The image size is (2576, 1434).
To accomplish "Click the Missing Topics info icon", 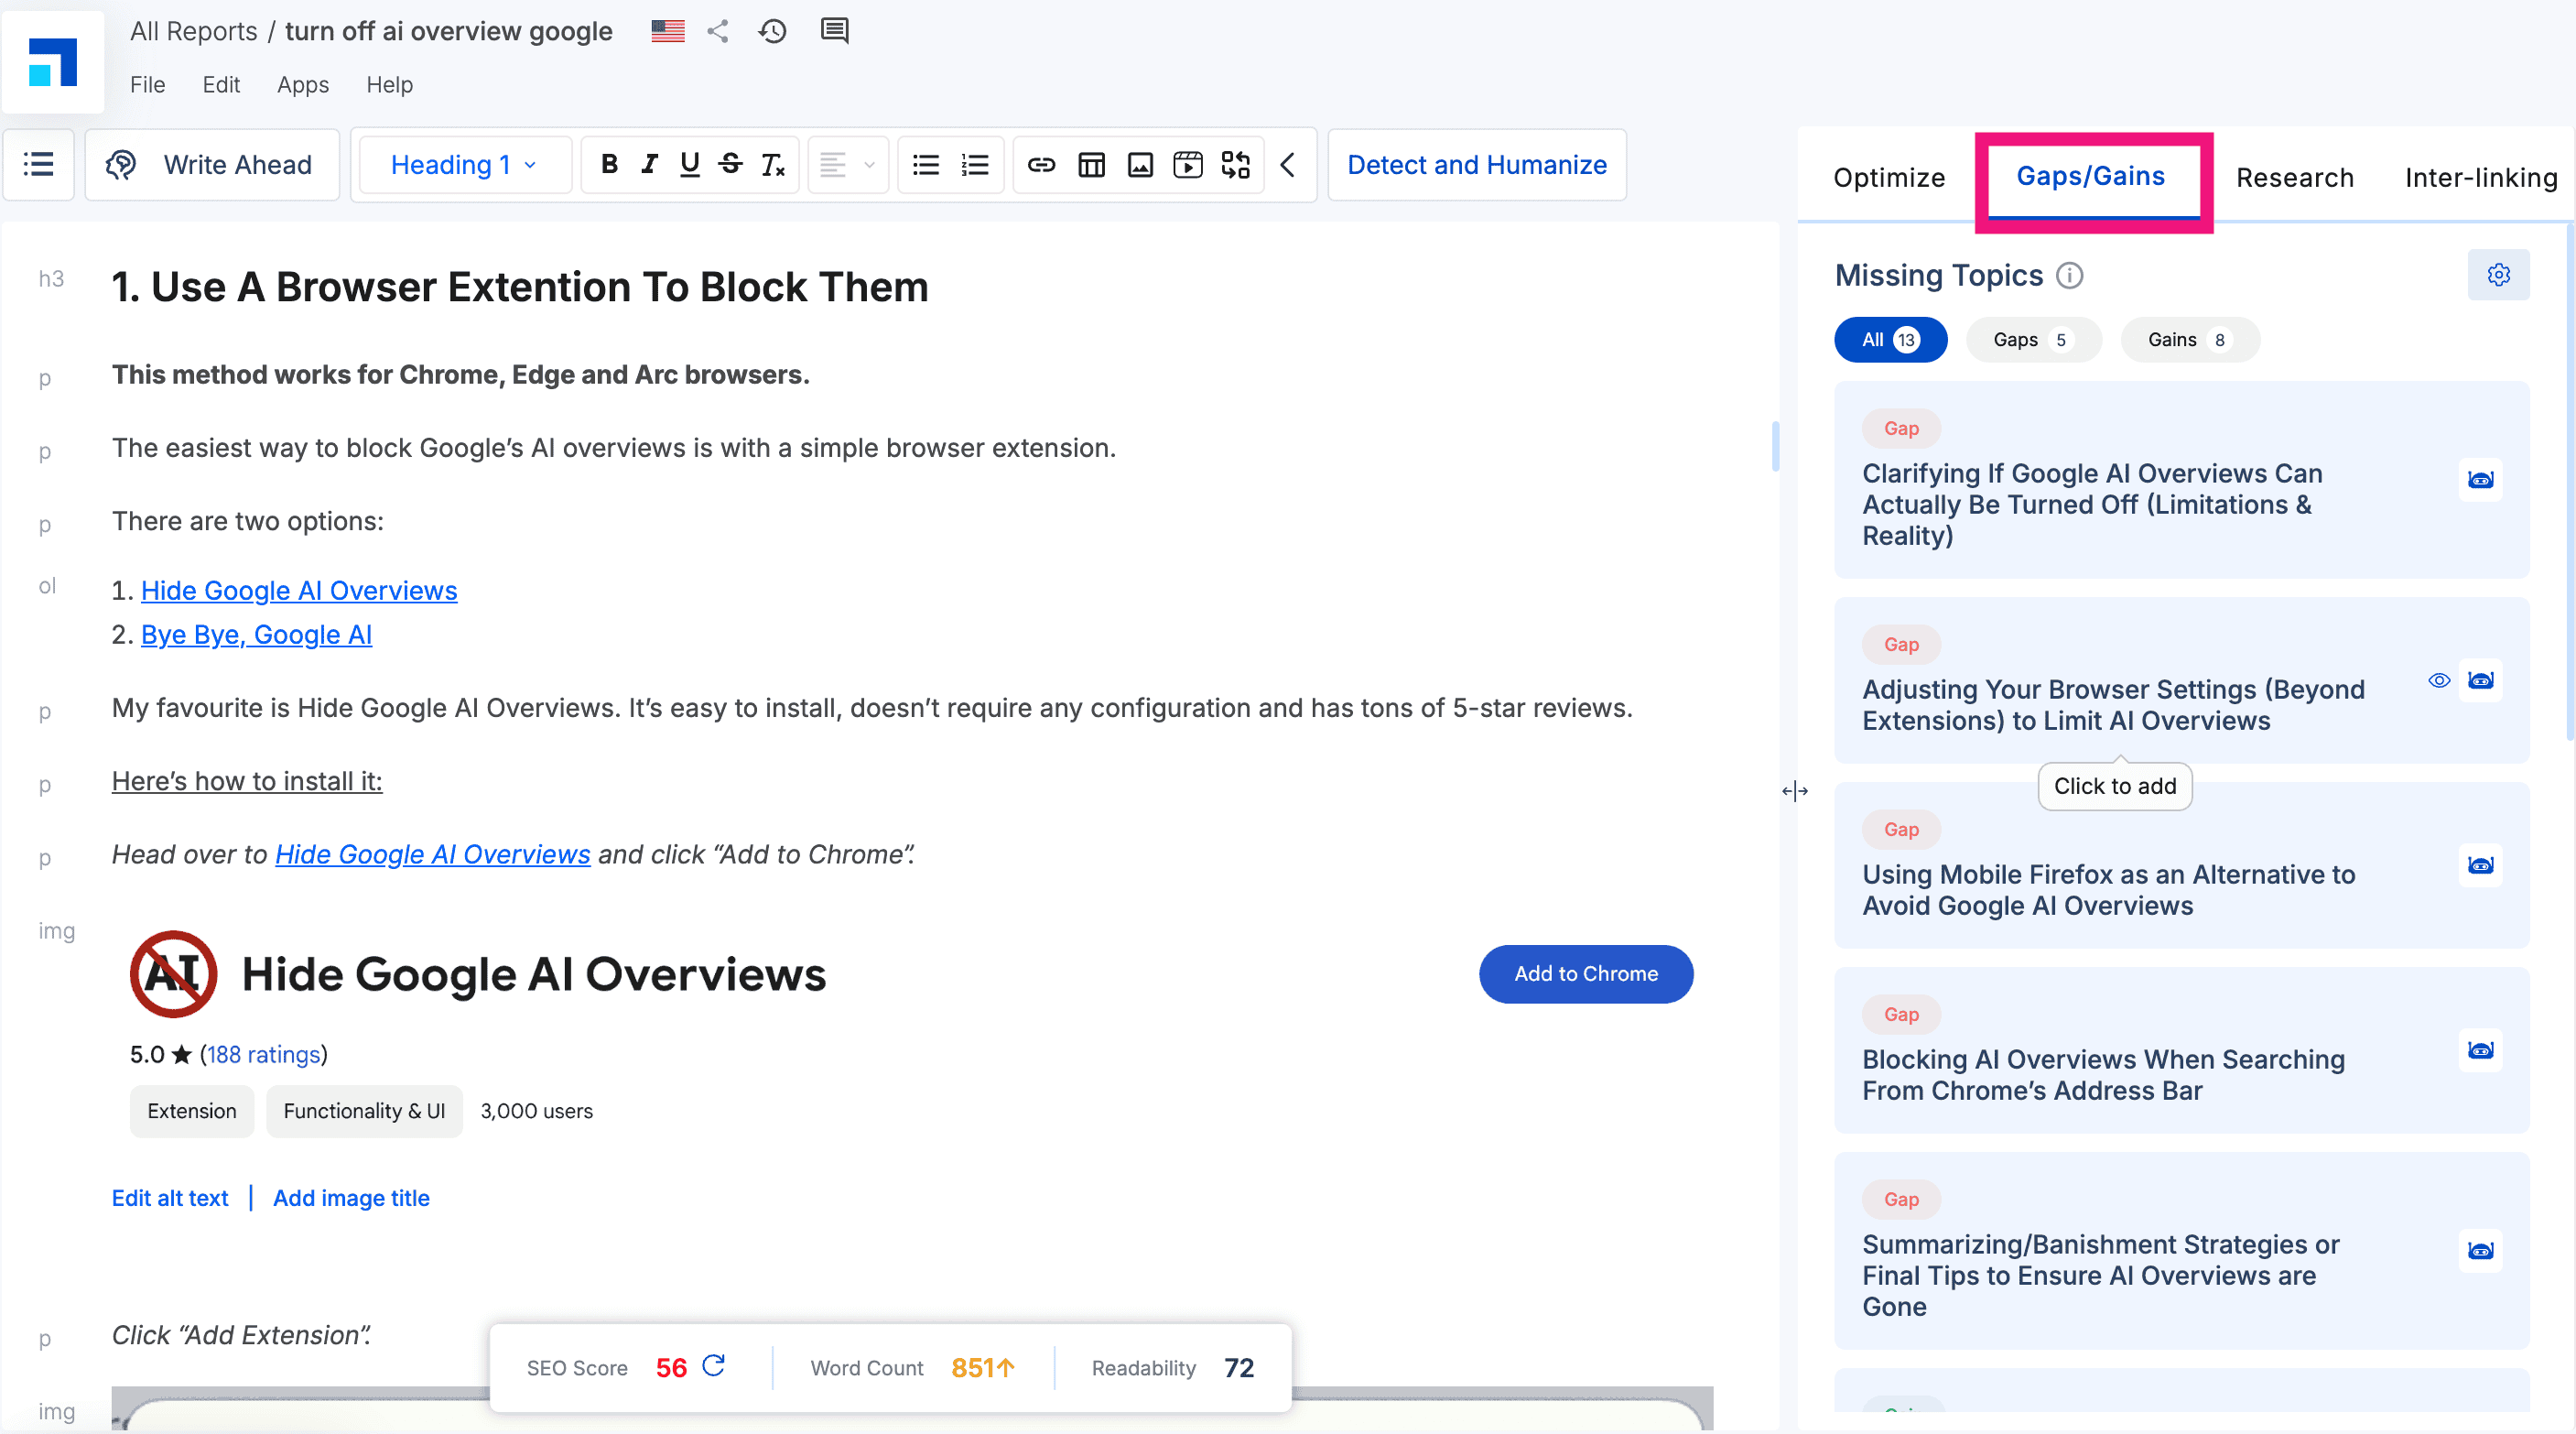I will (2069, 275).
